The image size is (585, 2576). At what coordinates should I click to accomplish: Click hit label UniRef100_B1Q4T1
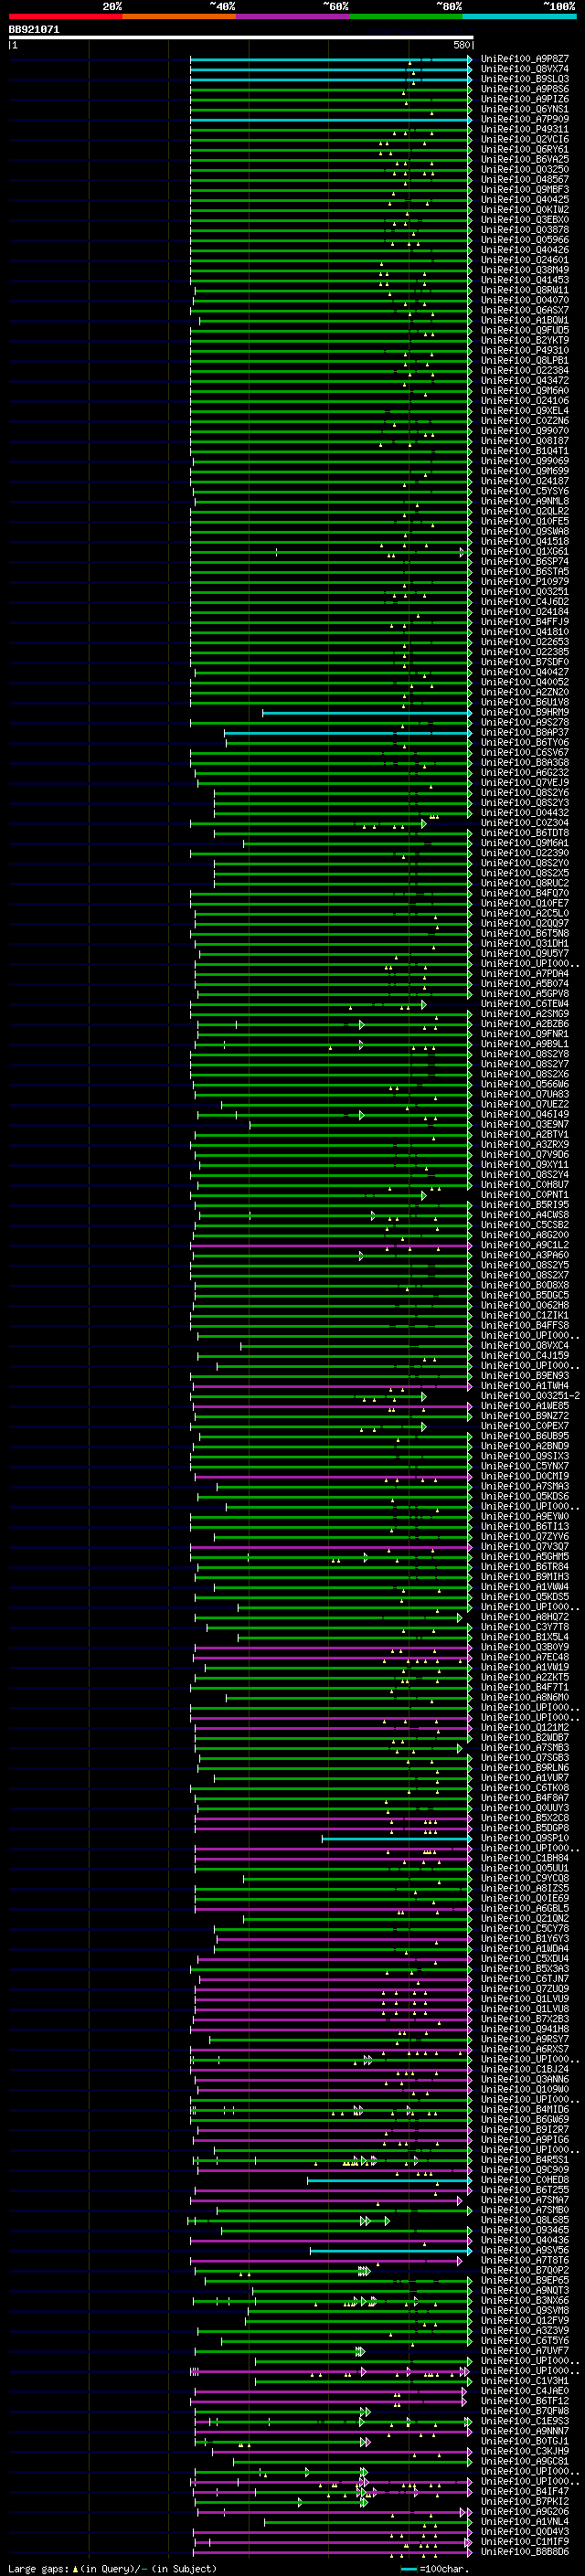[x=524, y=451]
